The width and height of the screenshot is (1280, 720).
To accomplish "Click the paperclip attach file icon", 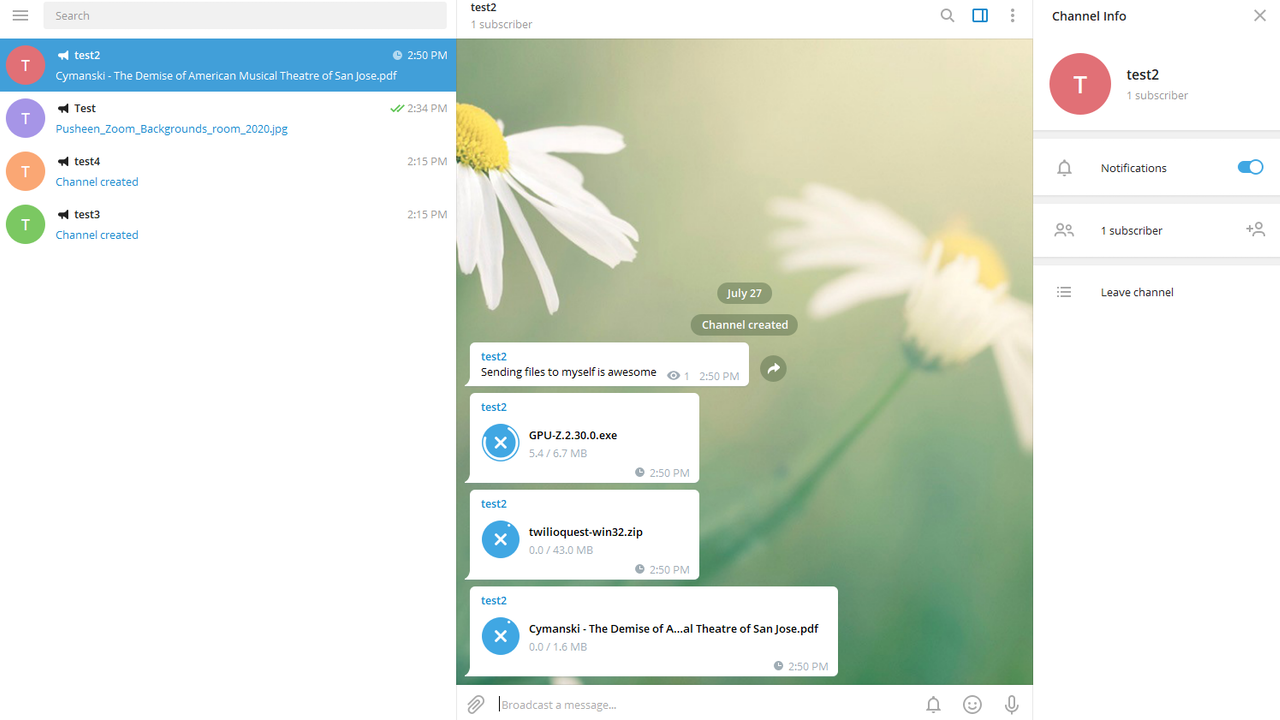I will [x=476, y=705].
